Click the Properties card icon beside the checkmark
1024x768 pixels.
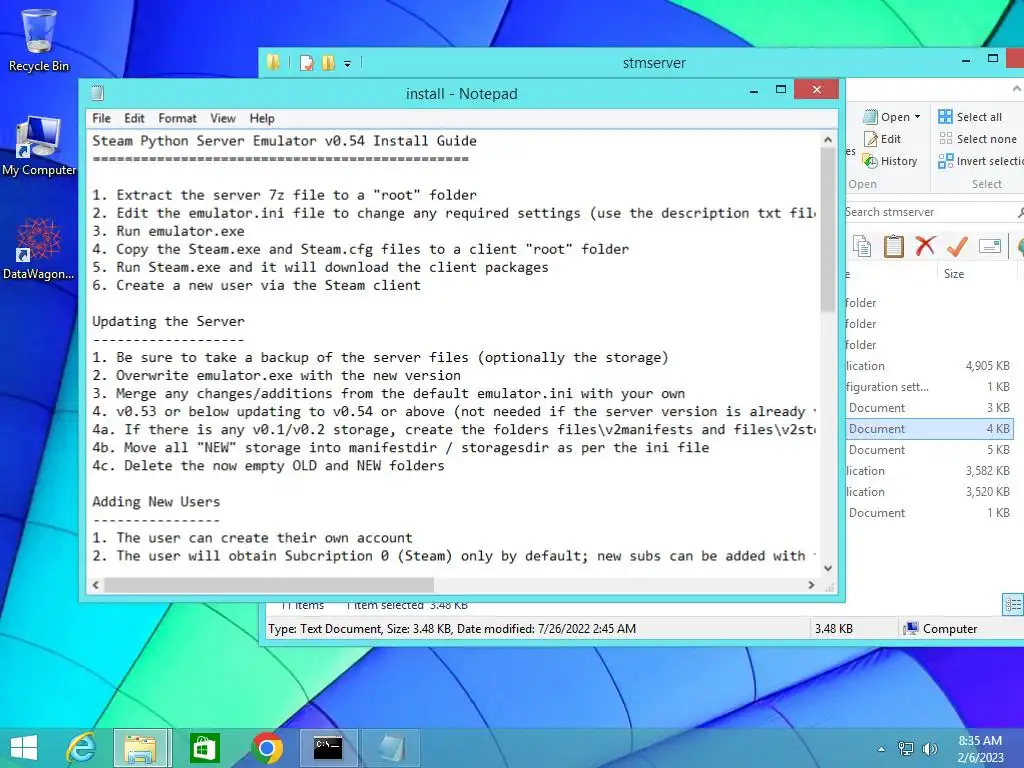990,246
